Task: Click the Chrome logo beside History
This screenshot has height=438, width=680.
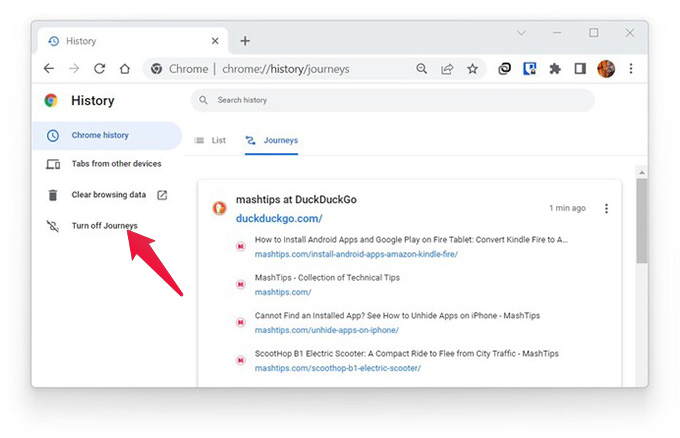Action: tap(51, 101)
